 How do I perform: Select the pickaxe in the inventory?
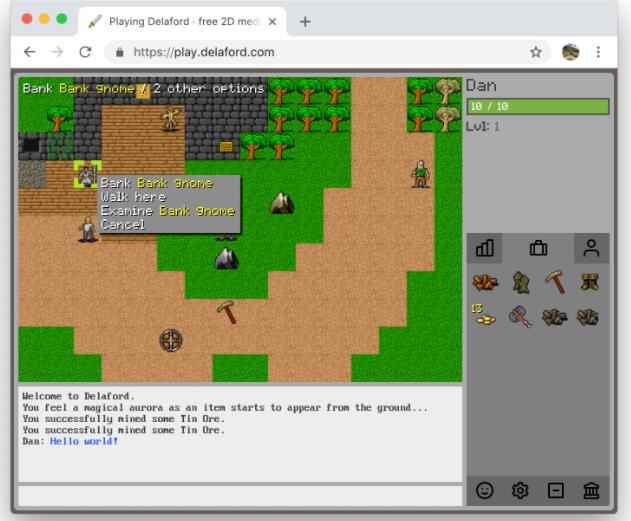tap(555, 283)
